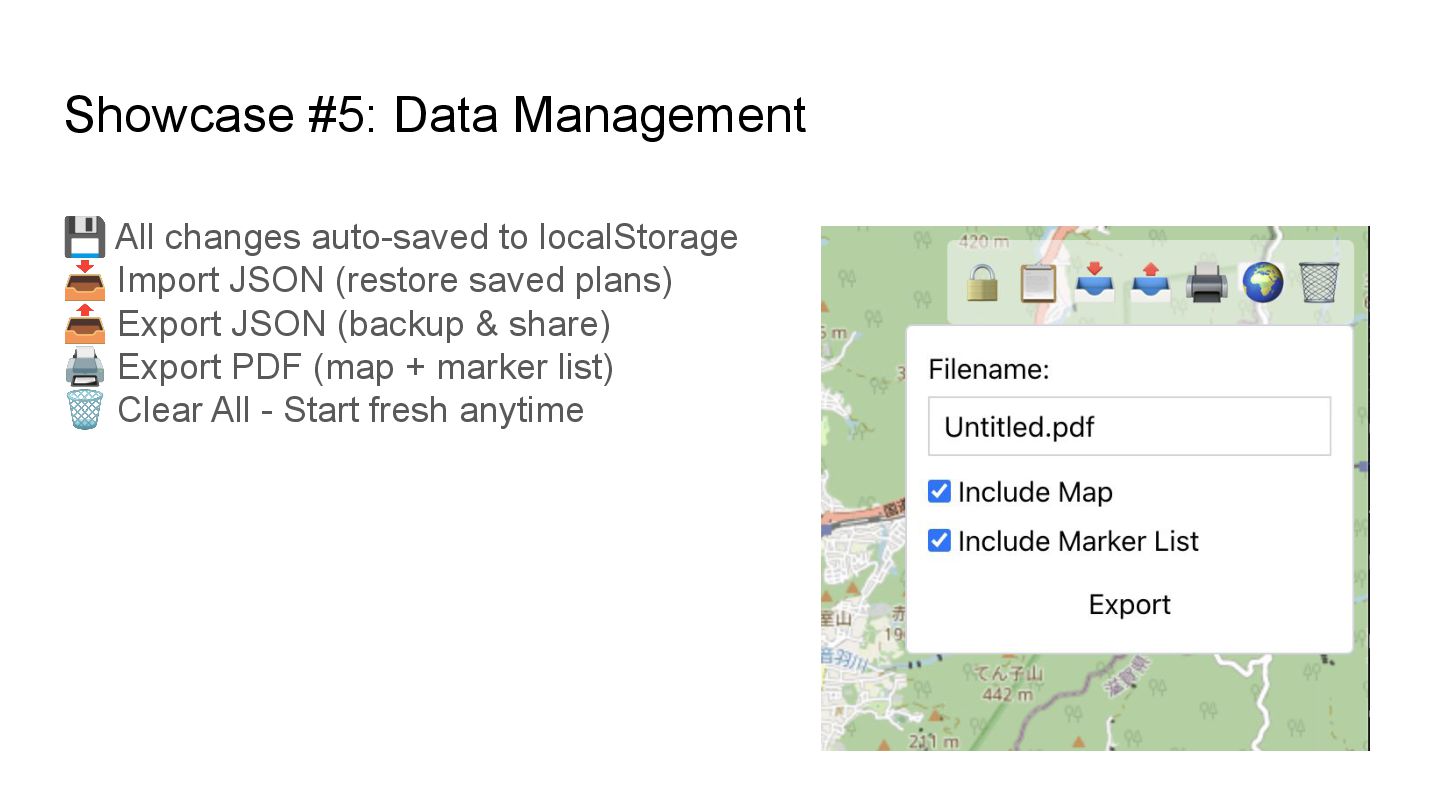Screen dimensions: 1440x810
Task: Uncheck the Include Map checkbox
Action: point(939,491)
